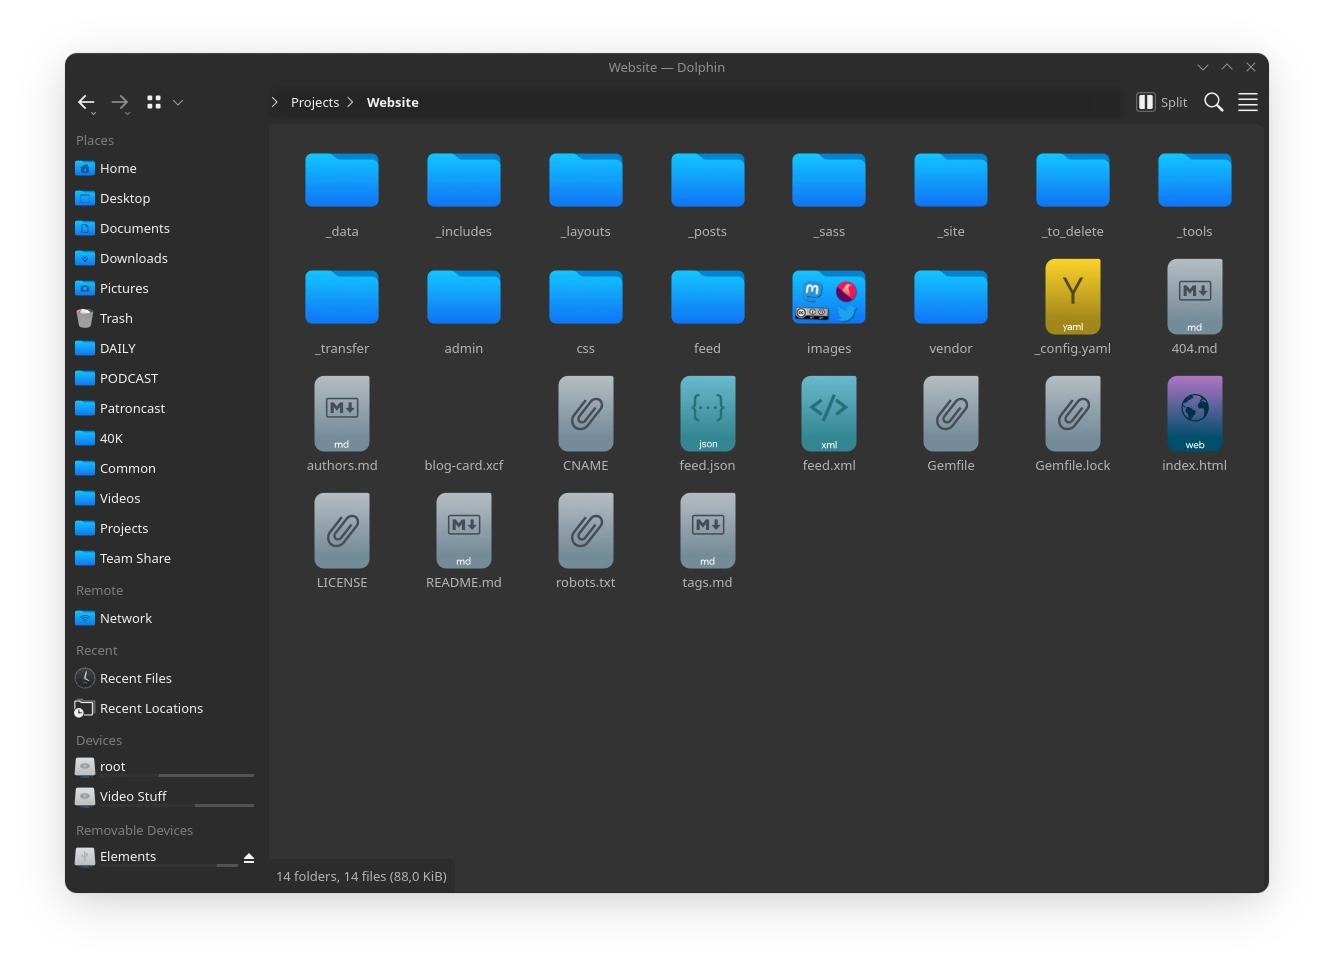Viewport: 1334px width, 970px height.
Task: Select the icons view mode button
Action: pos(154,102)
